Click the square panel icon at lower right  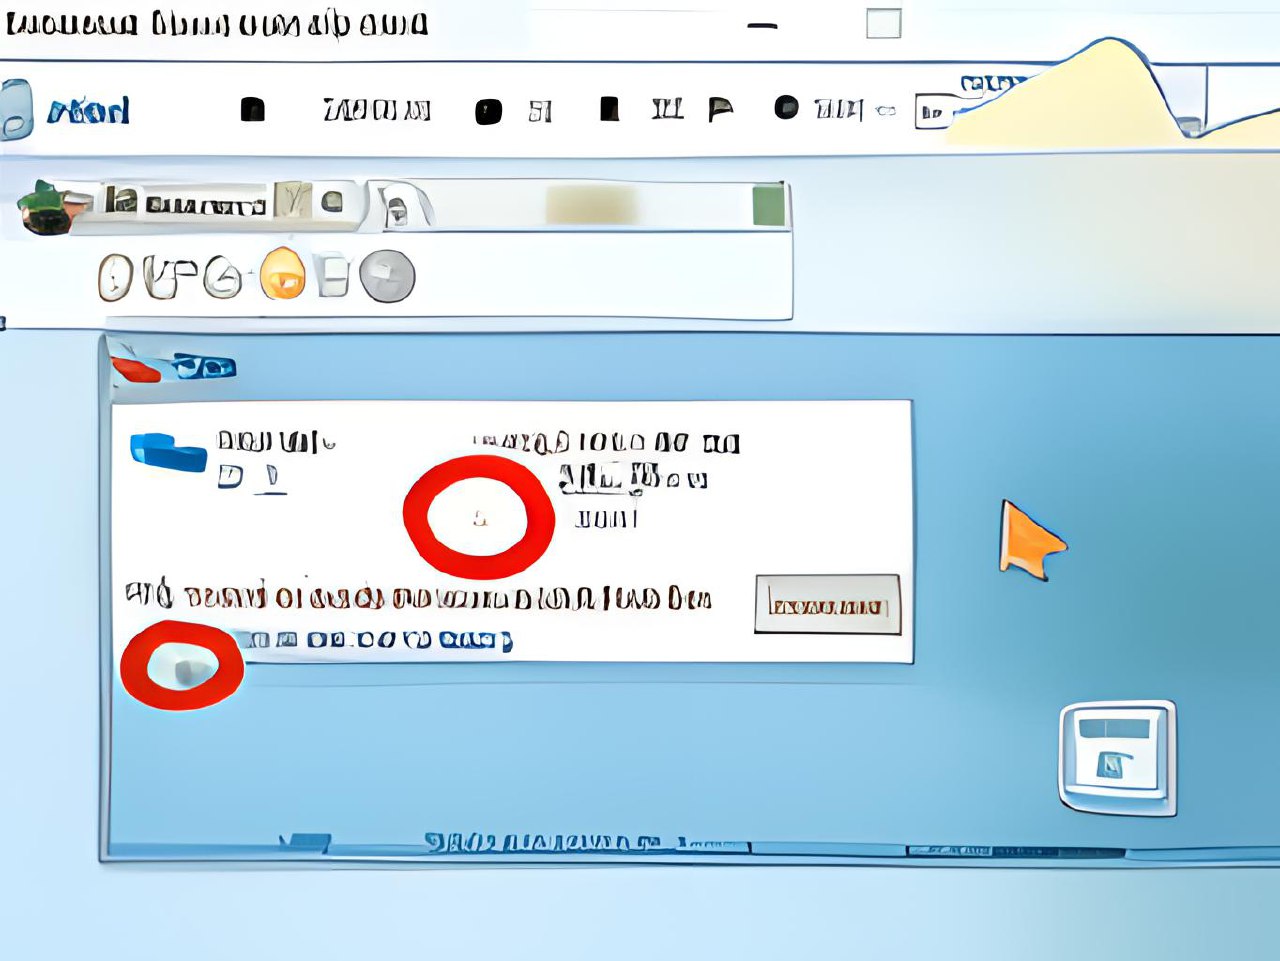tap(1117, 757)
